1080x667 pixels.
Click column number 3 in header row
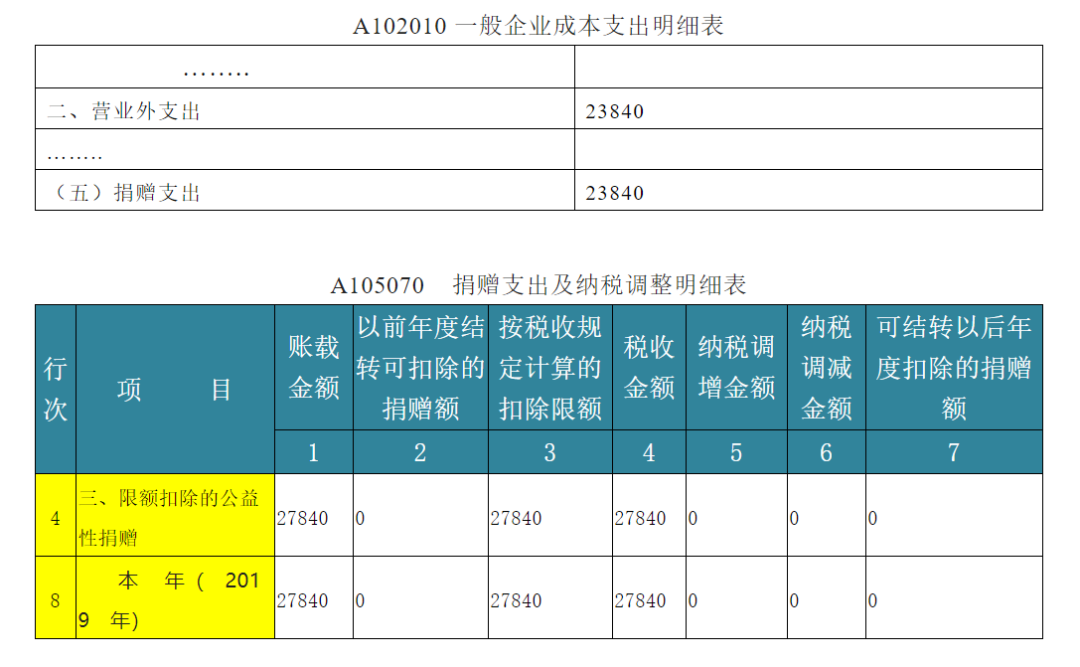[550, 453]
